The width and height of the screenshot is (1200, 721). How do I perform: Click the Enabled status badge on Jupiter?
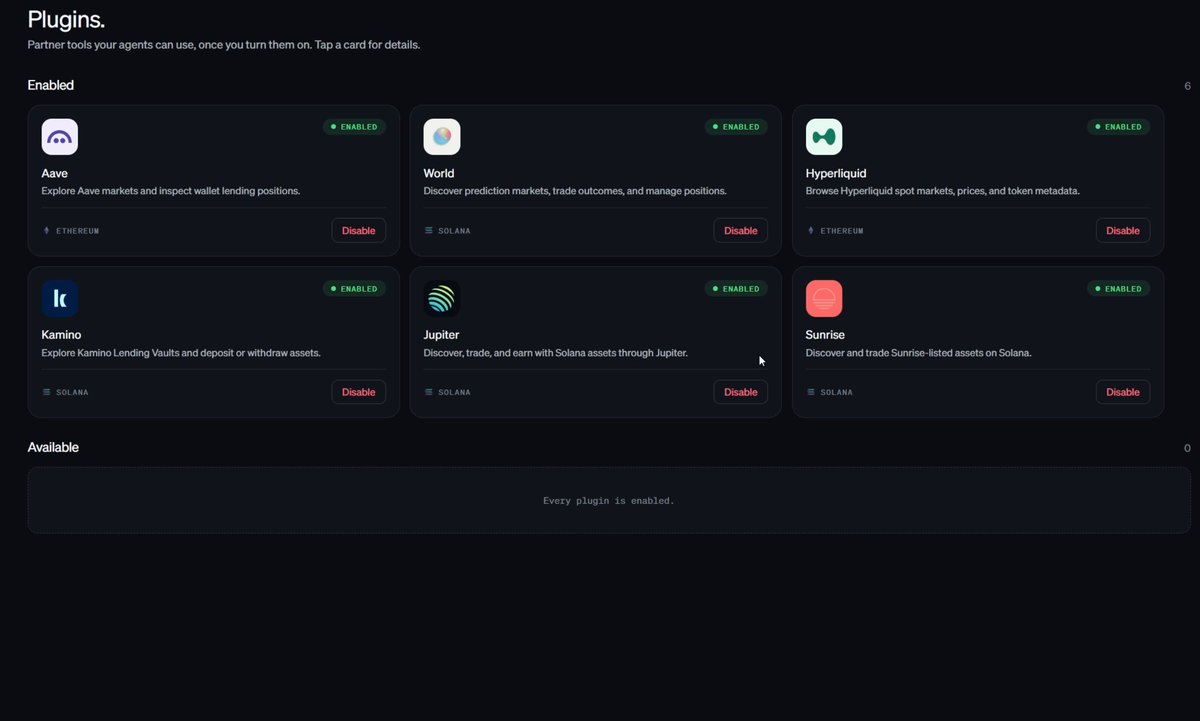click(736, 289)
